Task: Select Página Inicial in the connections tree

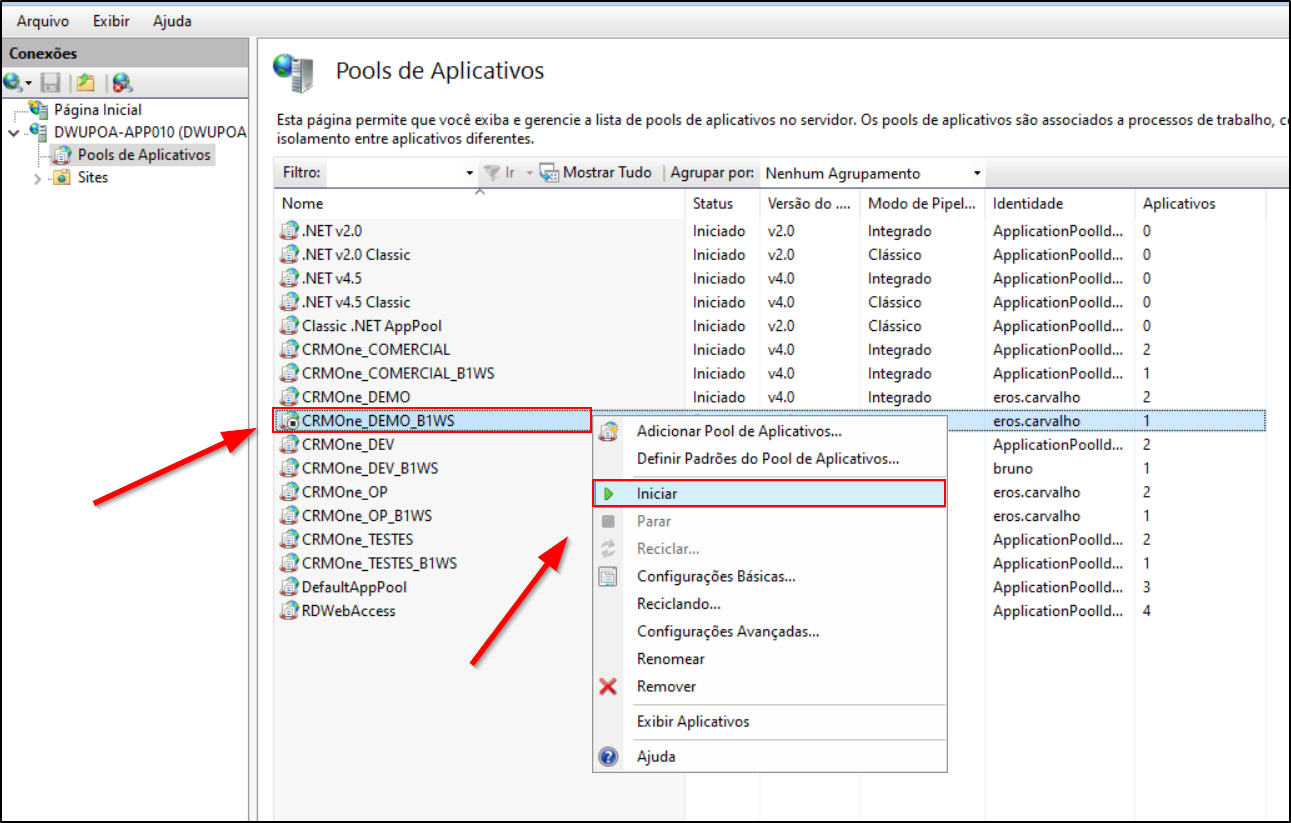Action: click(x=98, y=110)
